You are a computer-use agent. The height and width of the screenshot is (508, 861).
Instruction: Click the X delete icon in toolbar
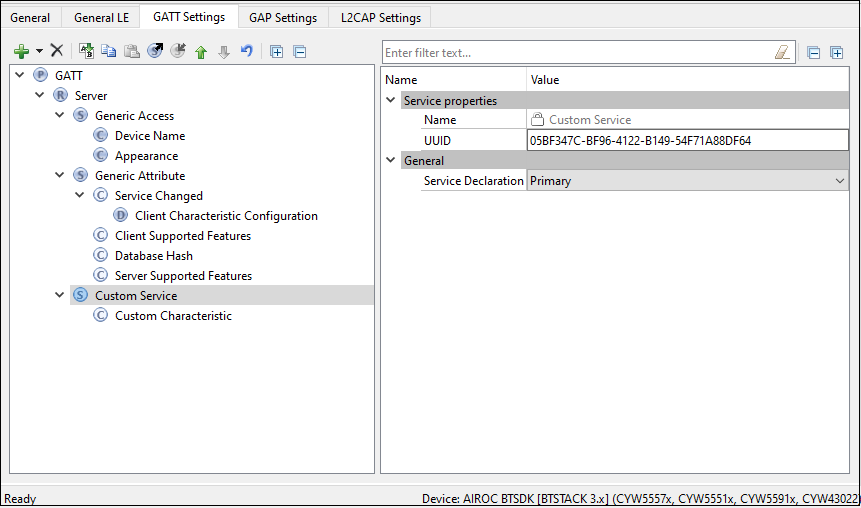tap(57, 51)
